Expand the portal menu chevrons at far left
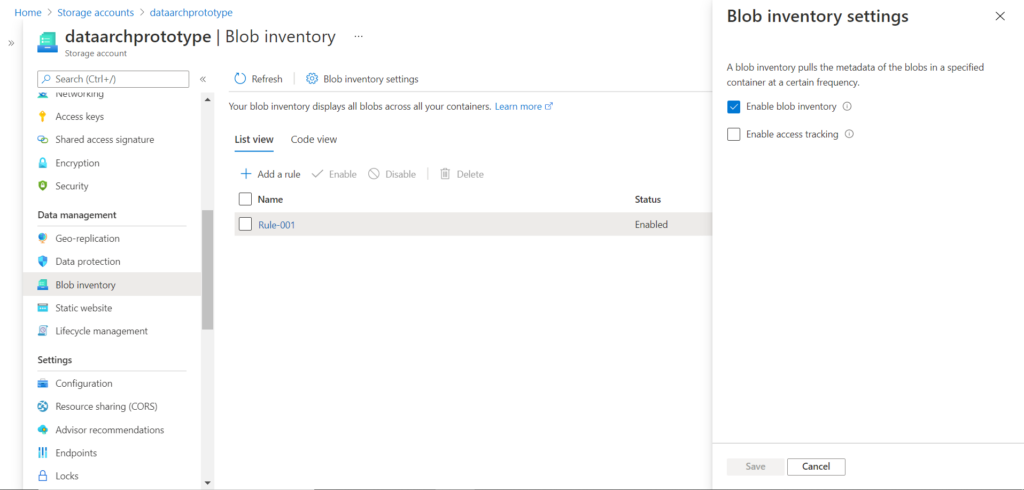The image size is (1024, 490). click(x=11, y=43)
